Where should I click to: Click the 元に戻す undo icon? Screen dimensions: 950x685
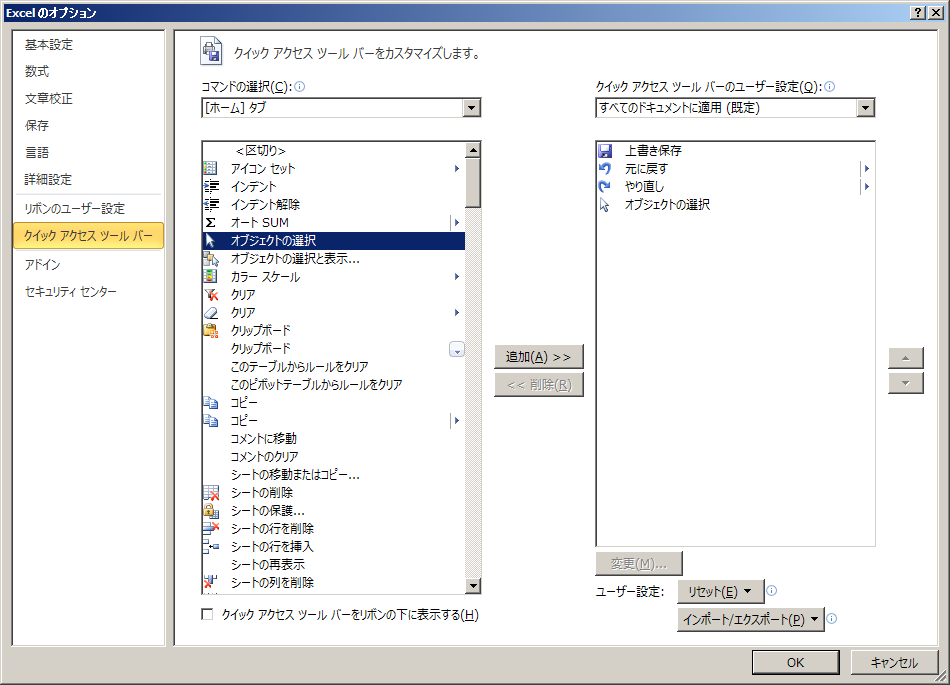[x=605, y=168]
